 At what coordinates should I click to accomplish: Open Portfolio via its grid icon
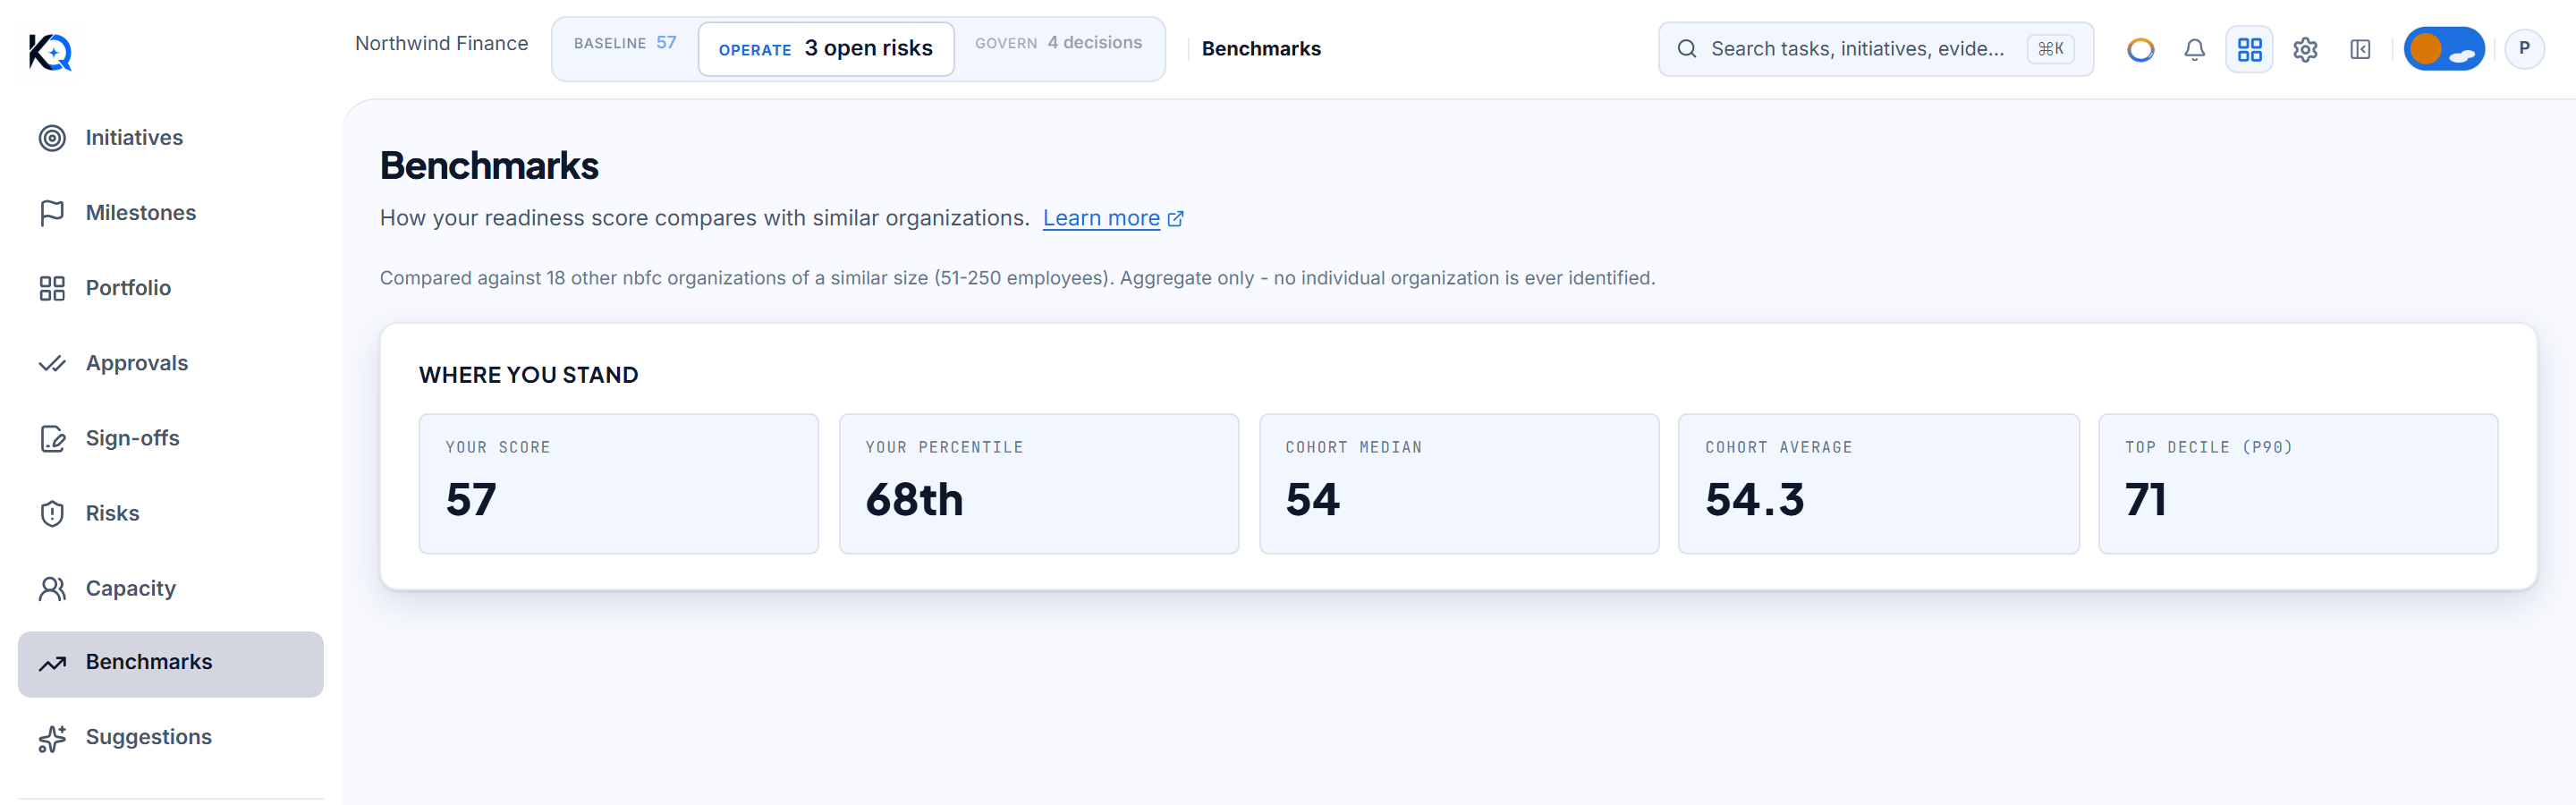[52, 288]
